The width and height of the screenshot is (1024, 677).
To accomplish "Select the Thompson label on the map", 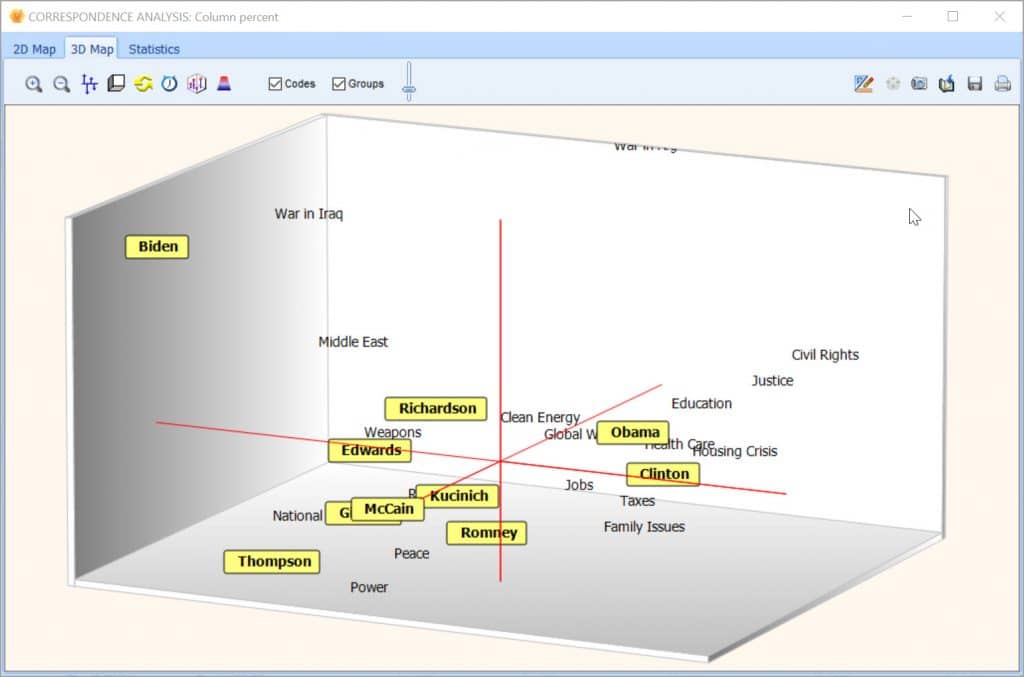I will pyautogui.click(x=271, y=562).
